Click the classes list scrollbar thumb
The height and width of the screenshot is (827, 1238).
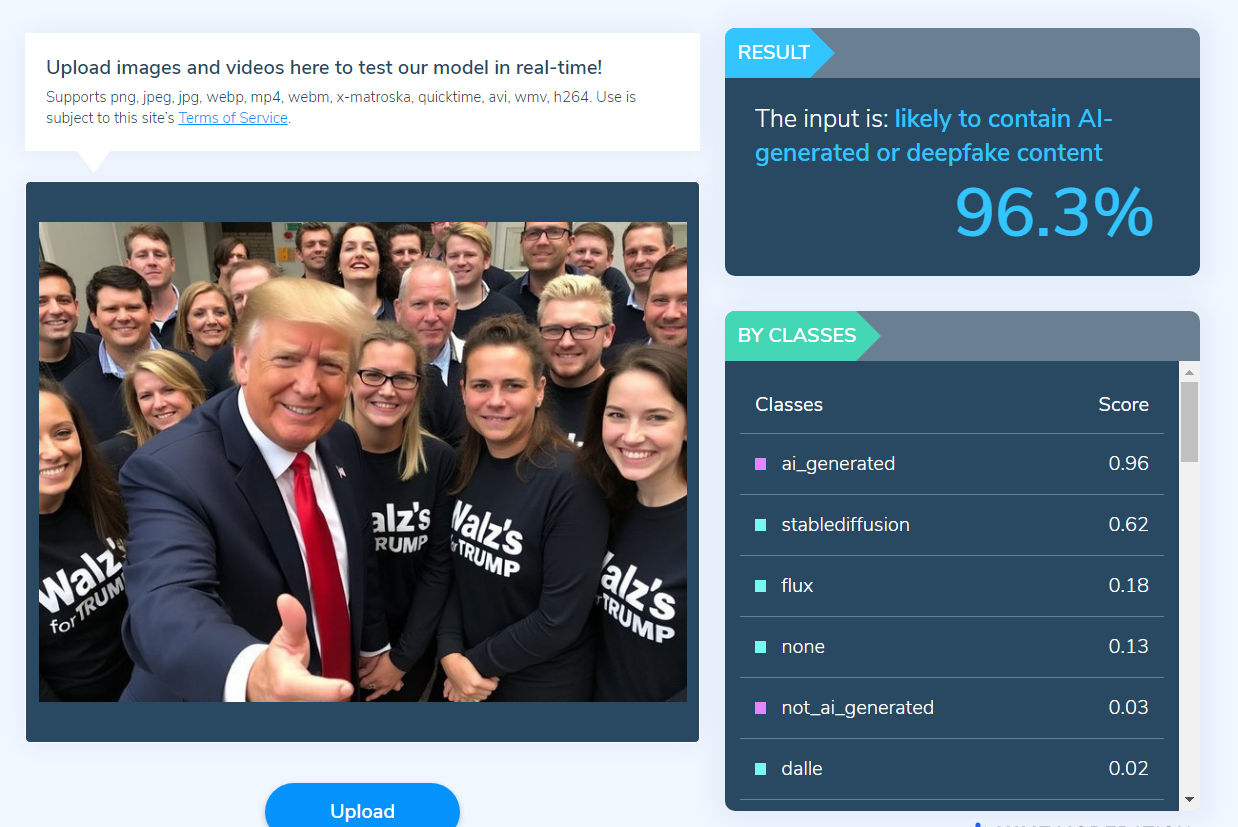pyautogui.click(x=1189, y=422)
